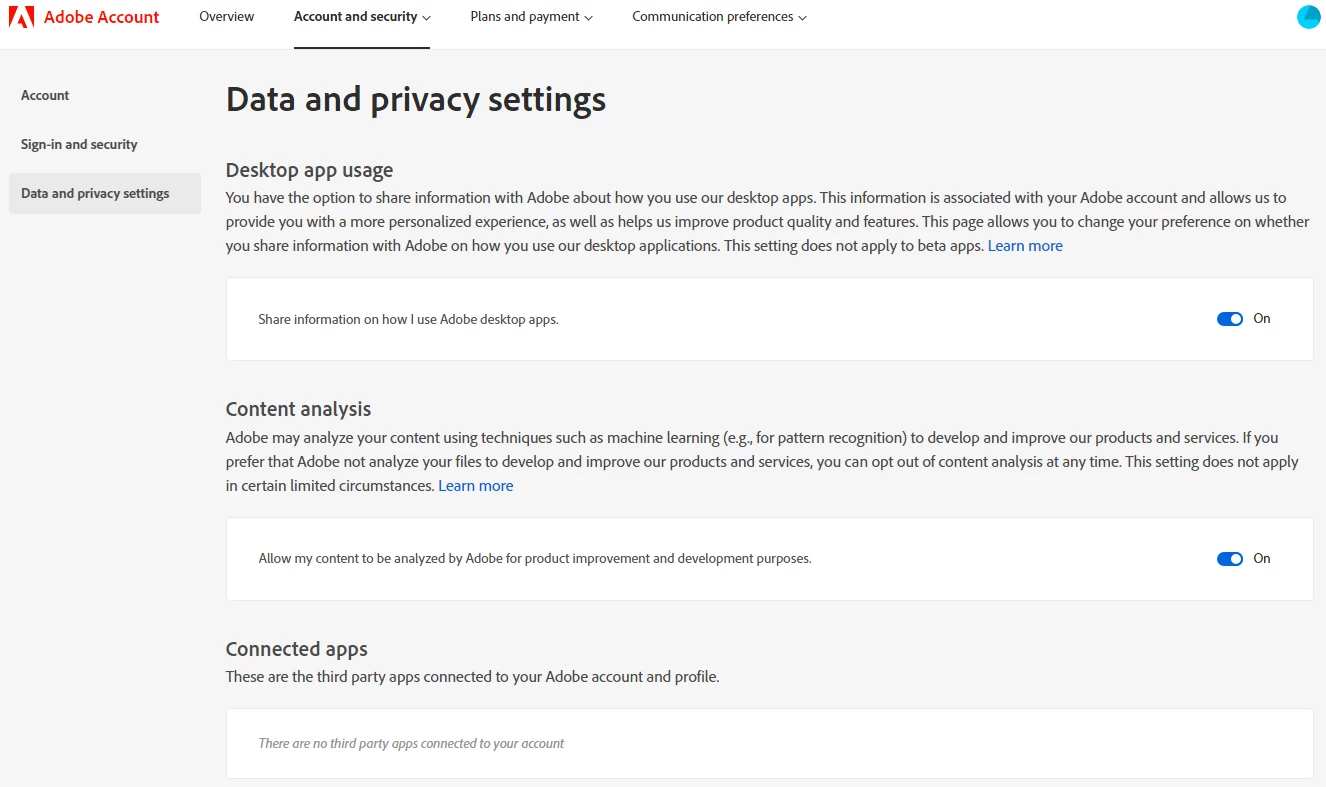The height and width of the screenshot is (787, 1326).
Task: Click the Share information on desktop apps label
Action: (408, 320)
